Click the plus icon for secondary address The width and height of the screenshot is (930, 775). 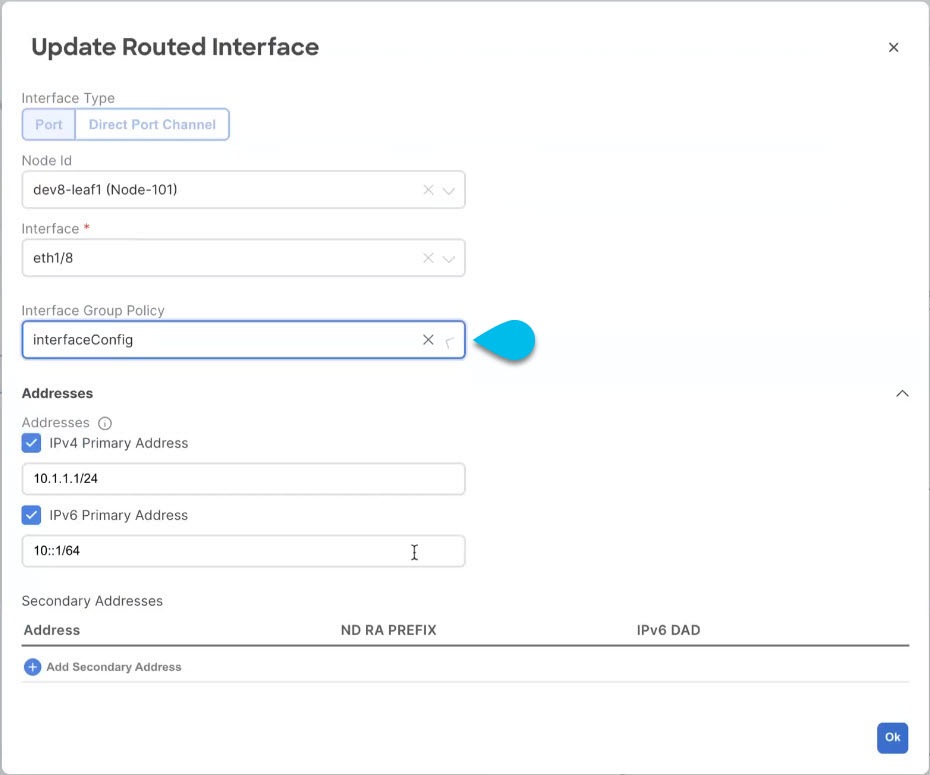coord(32,667)
